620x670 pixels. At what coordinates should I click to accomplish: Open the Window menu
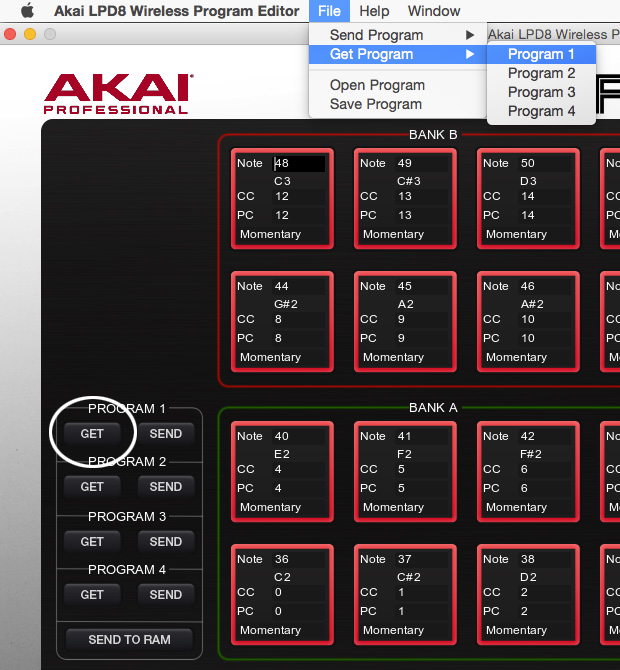tap(434, 11)
